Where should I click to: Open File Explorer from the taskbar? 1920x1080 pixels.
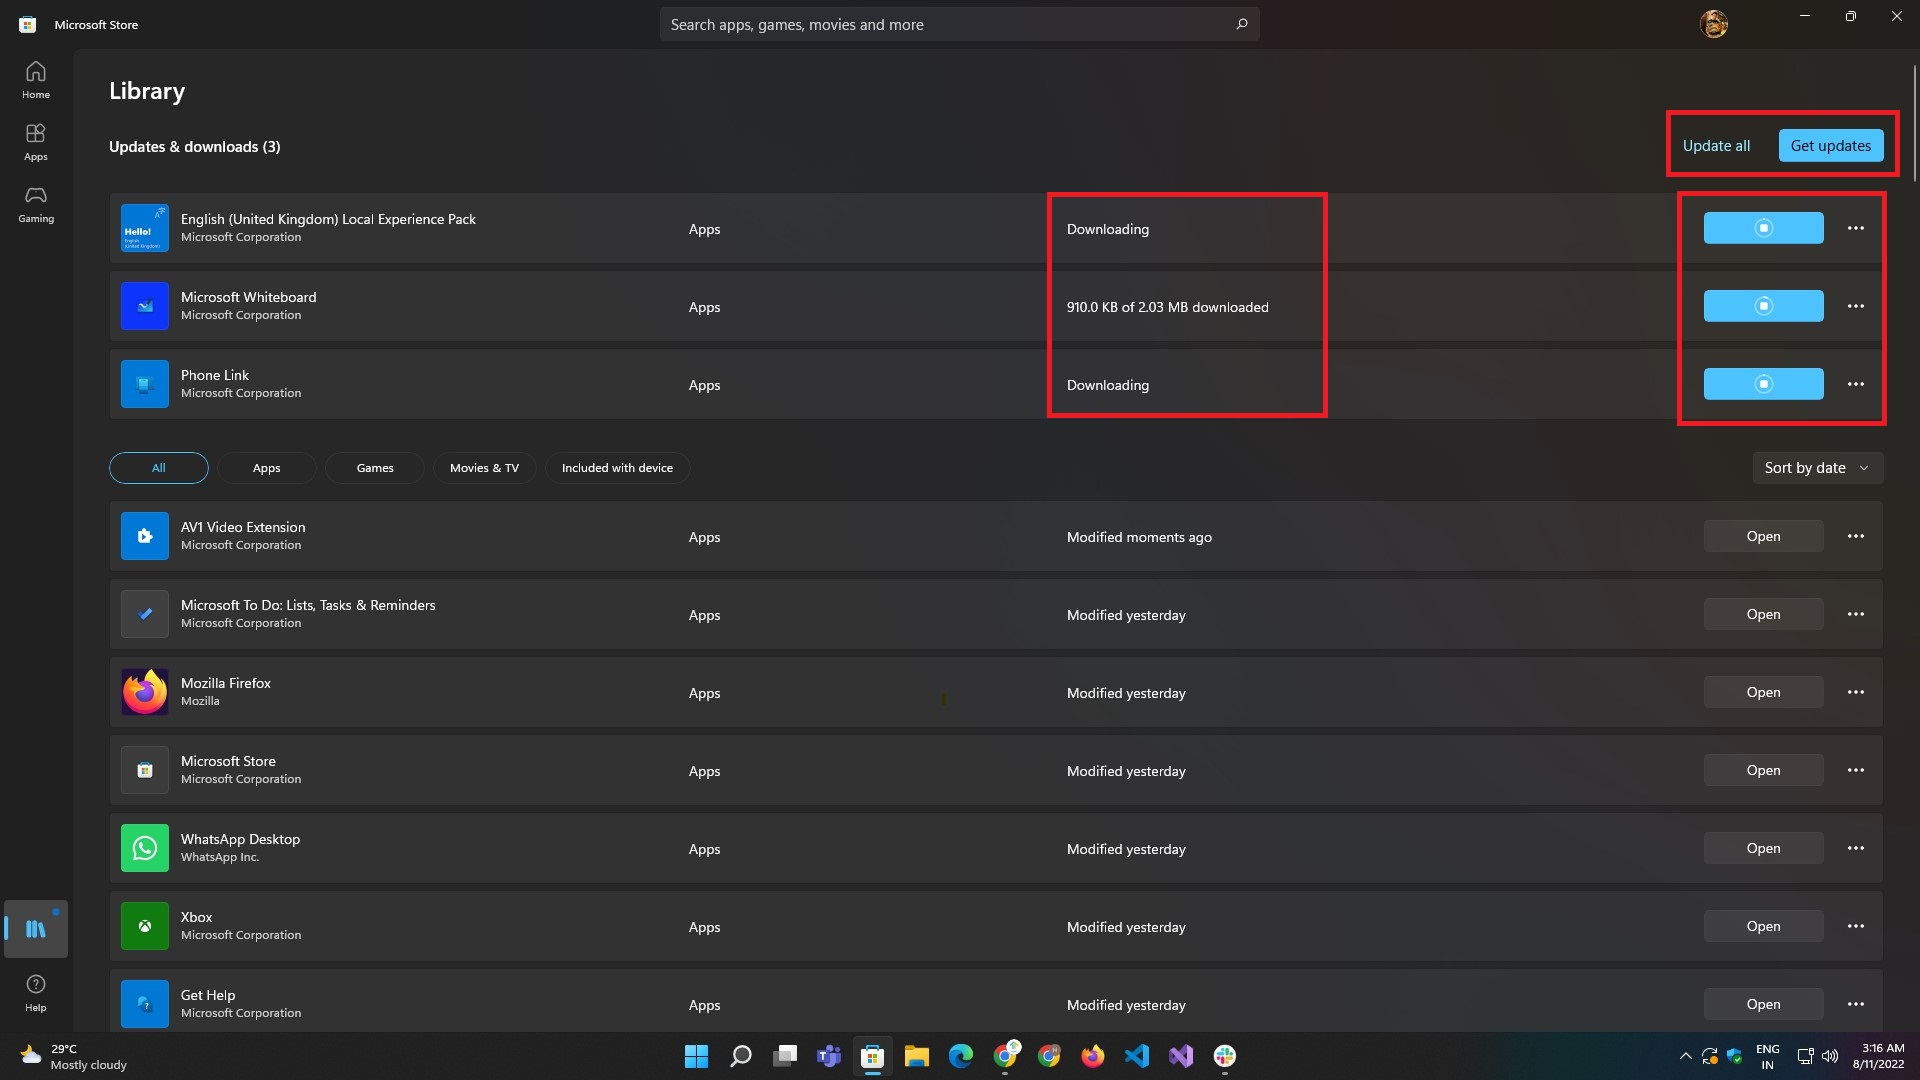click(x=917, y=1056)
